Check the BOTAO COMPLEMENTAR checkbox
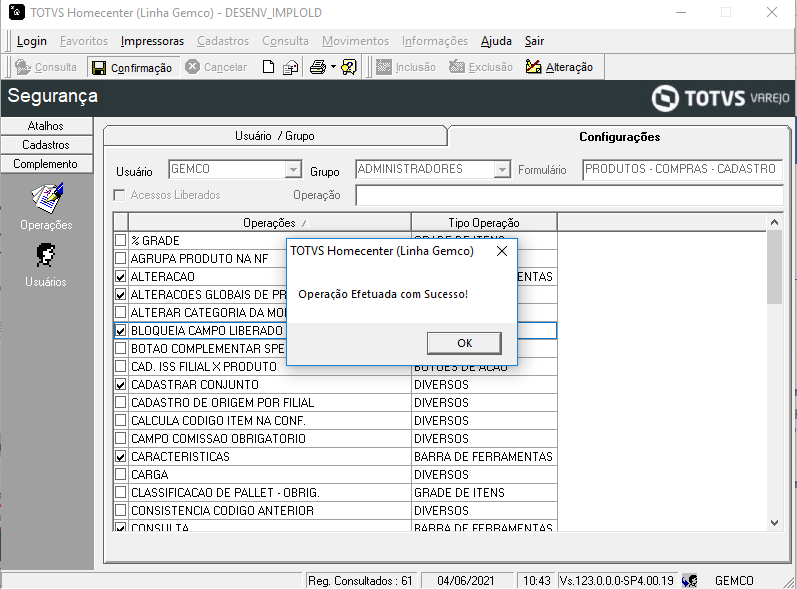 pyautogui.click(x=120, y=348)
